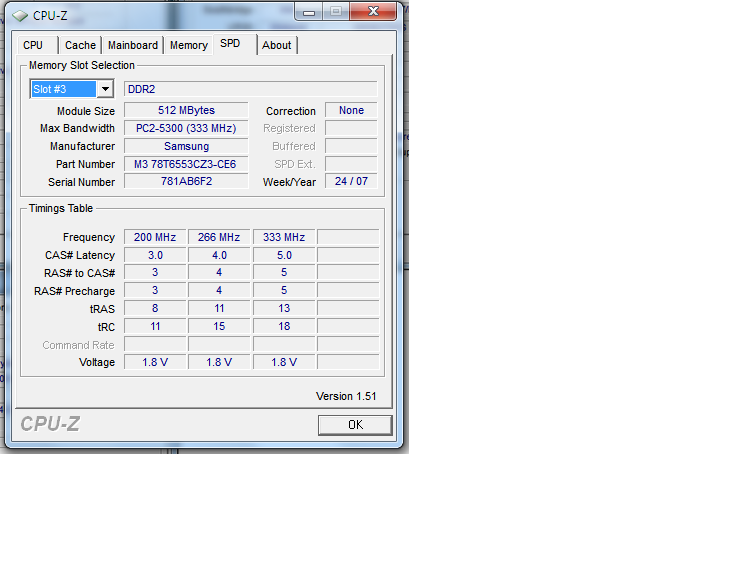Image resolution: width=737 pixels, height=567 pixels.
Task: Click the Command Rate label
Action: 78,345
